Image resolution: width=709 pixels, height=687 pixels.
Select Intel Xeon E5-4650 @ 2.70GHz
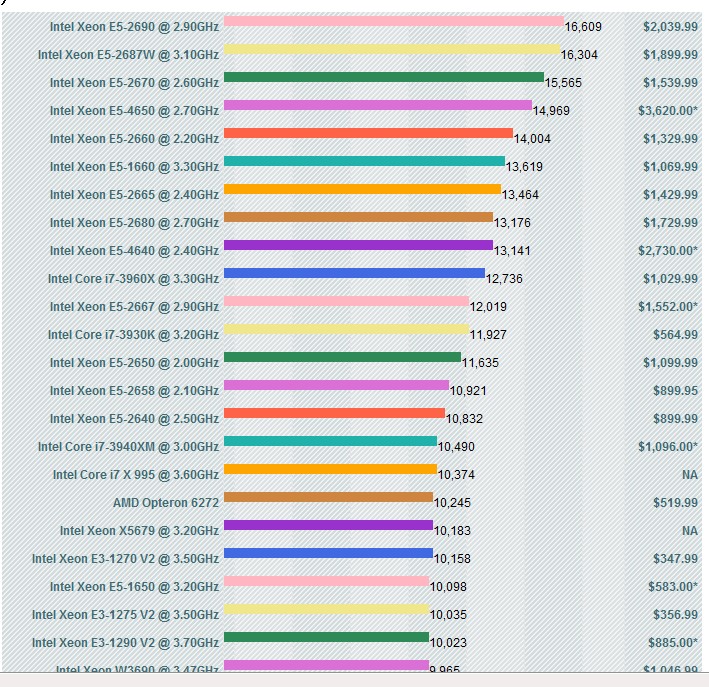point(134,111)
